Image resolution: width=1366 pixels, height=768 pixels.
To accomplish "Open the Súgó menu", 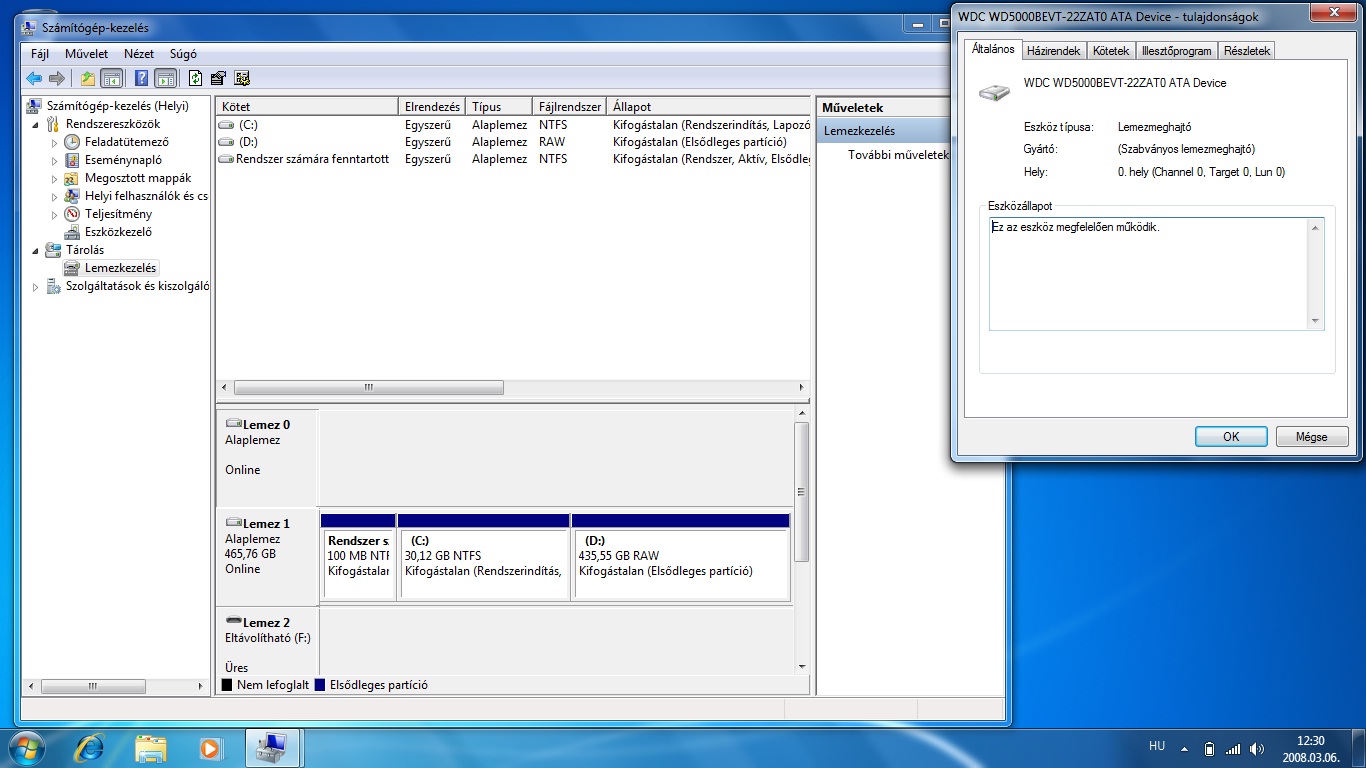I will coord(183,54).
